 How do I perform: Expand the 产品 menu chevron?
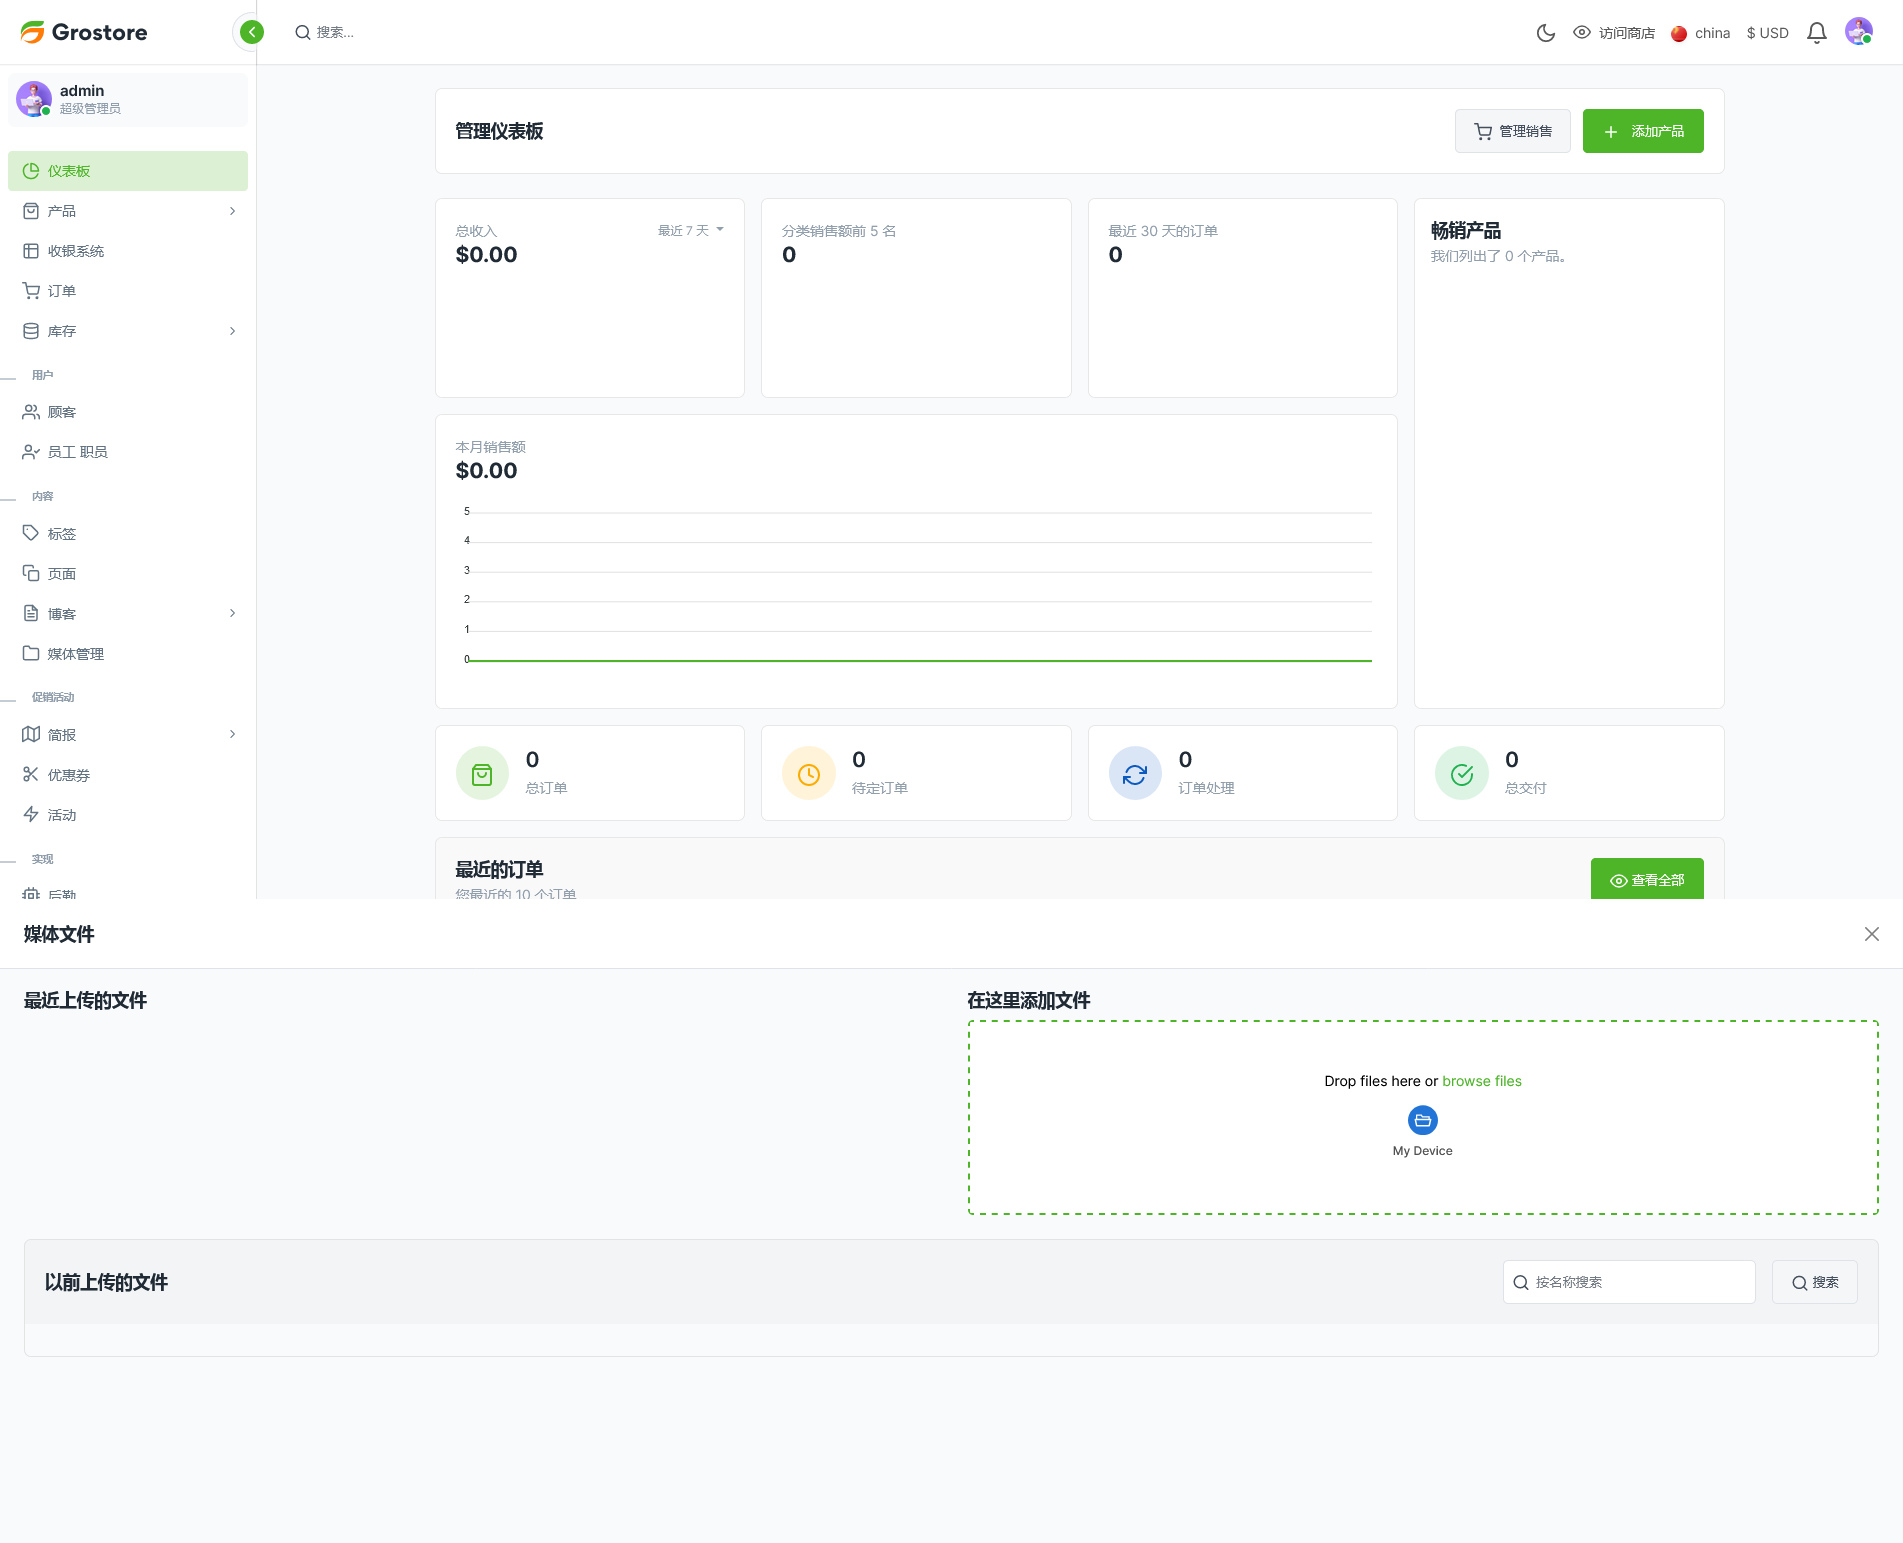[x=233, y=211]
